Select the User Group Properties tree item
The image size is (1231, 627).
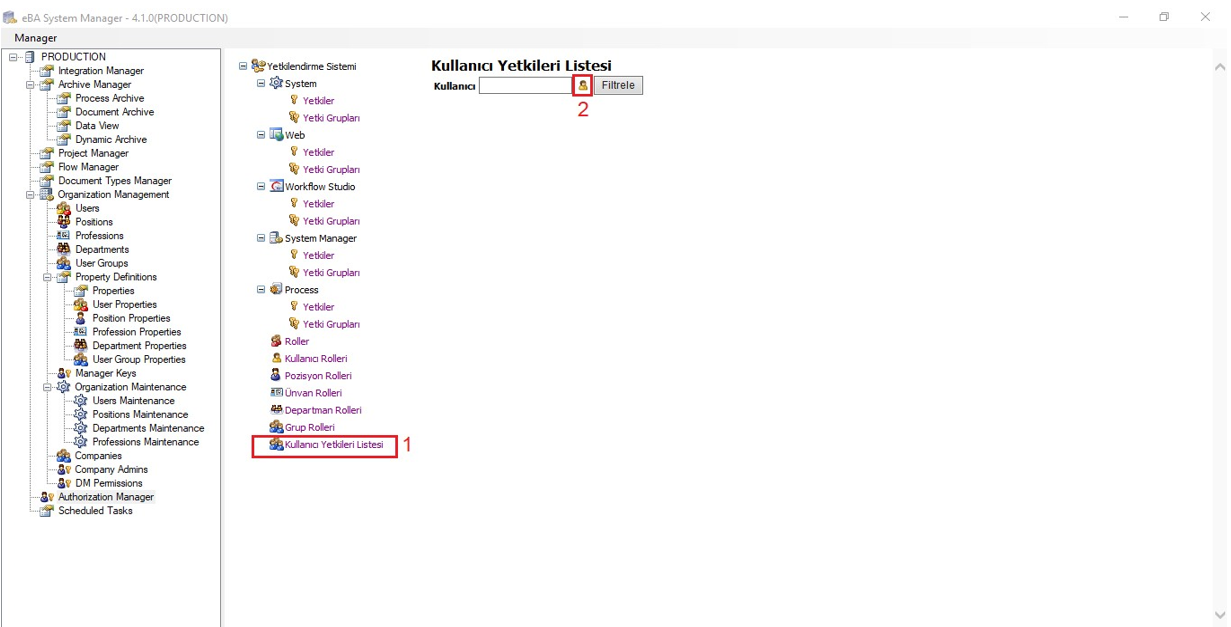tap(139, 360)
